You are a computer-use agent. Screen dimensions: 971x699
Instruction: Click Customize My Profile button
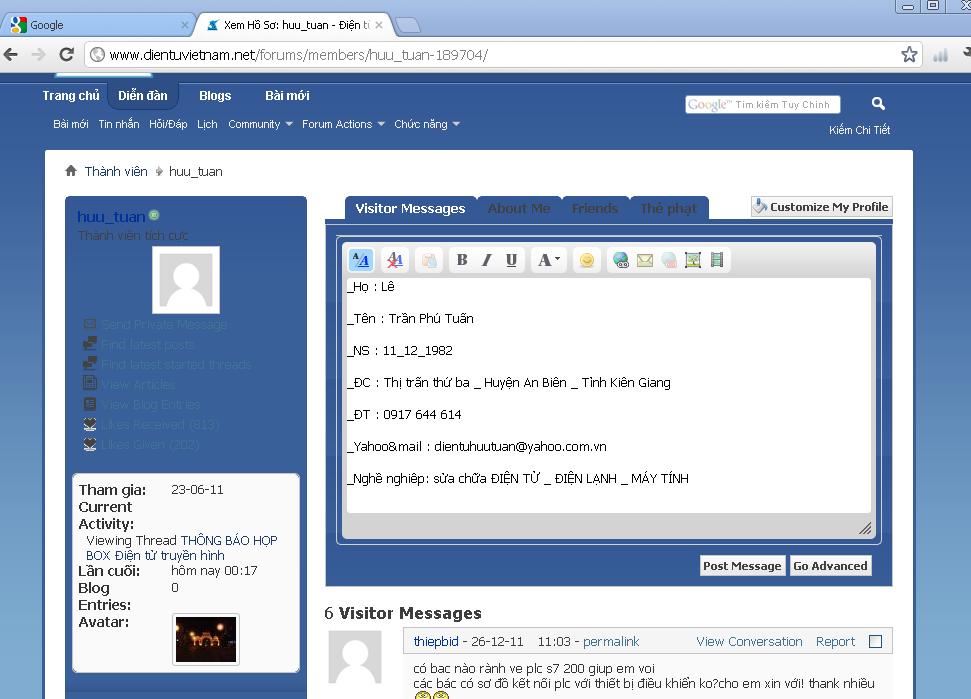pyautogui.click(x=822, y=207)
